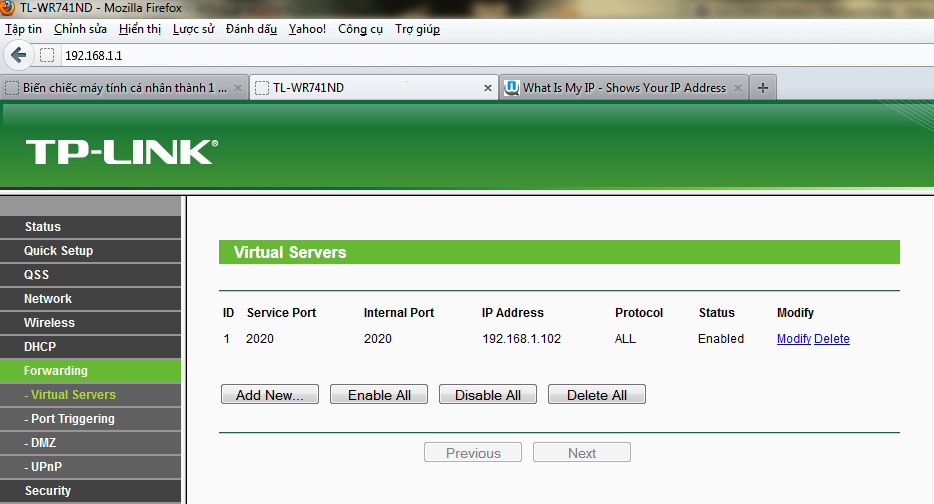
Task: Open the Công cụ menu
Action: coord(360,29)
